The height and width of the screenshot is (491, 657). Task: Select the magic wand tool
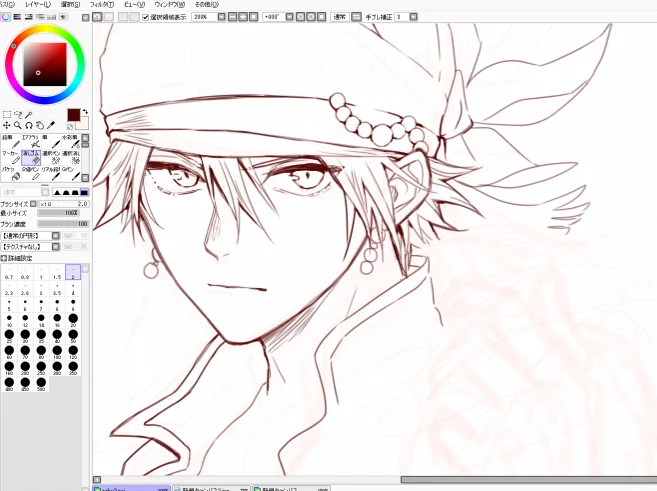coord(28,114)
